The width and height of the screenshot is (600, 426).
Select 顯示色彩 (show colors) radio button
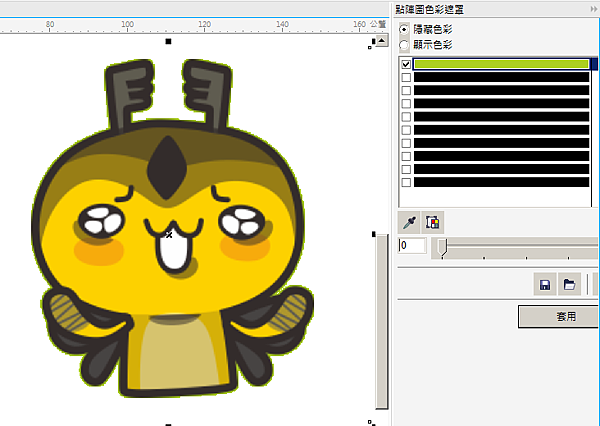(404, 45)
